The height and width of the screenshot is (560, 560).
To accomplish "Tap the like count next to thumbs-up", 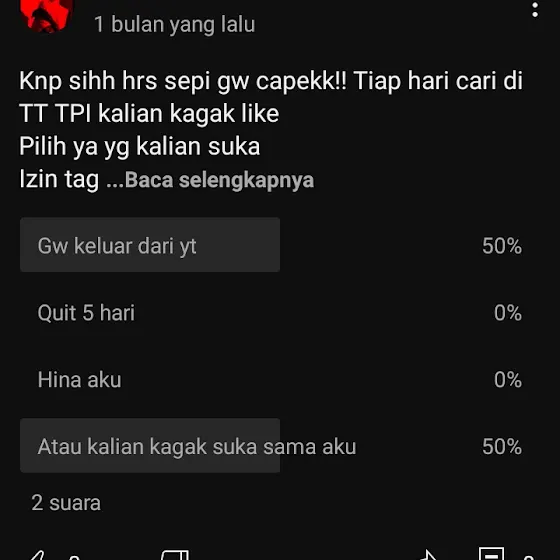I will [x=74, y=557].
